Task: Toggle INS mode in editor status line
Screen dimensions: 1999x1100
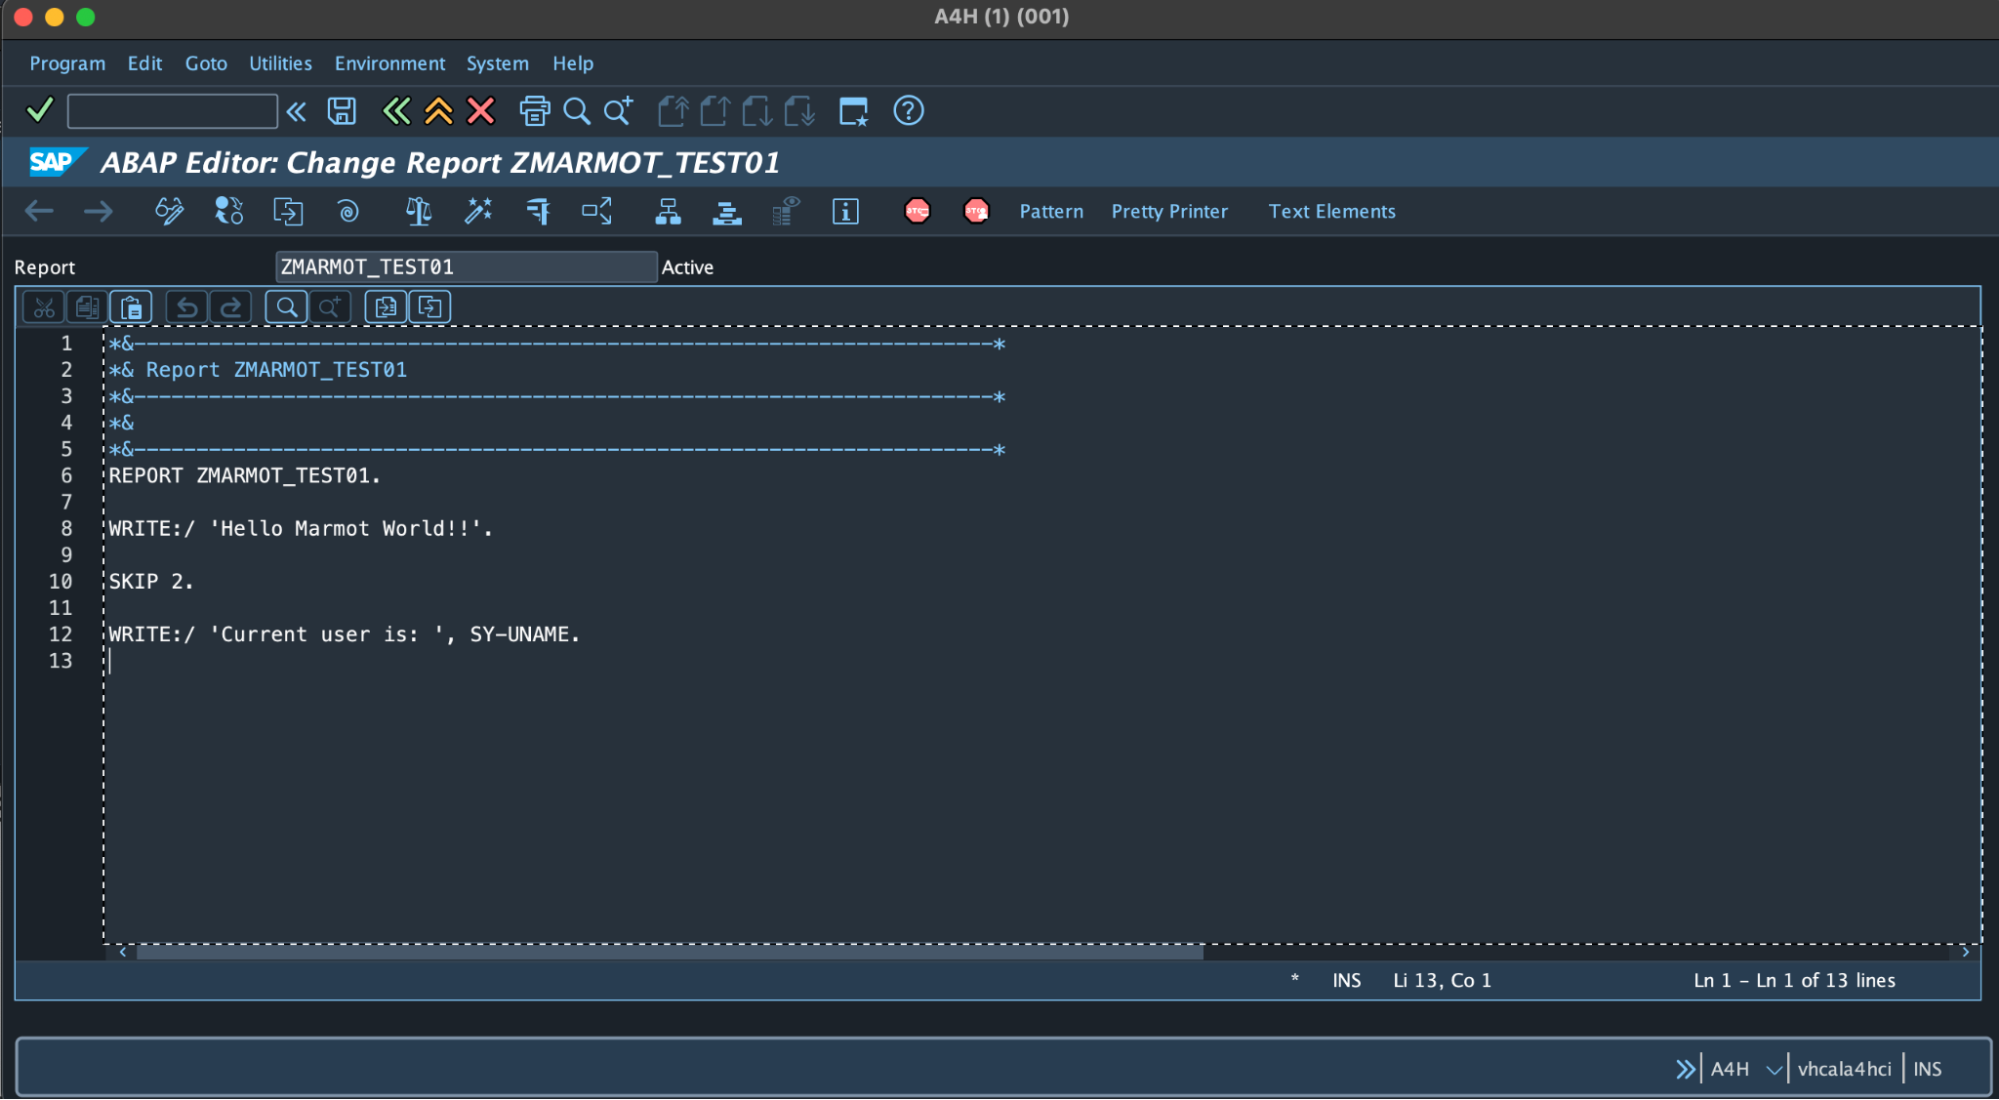Action: pos(1346,980)
